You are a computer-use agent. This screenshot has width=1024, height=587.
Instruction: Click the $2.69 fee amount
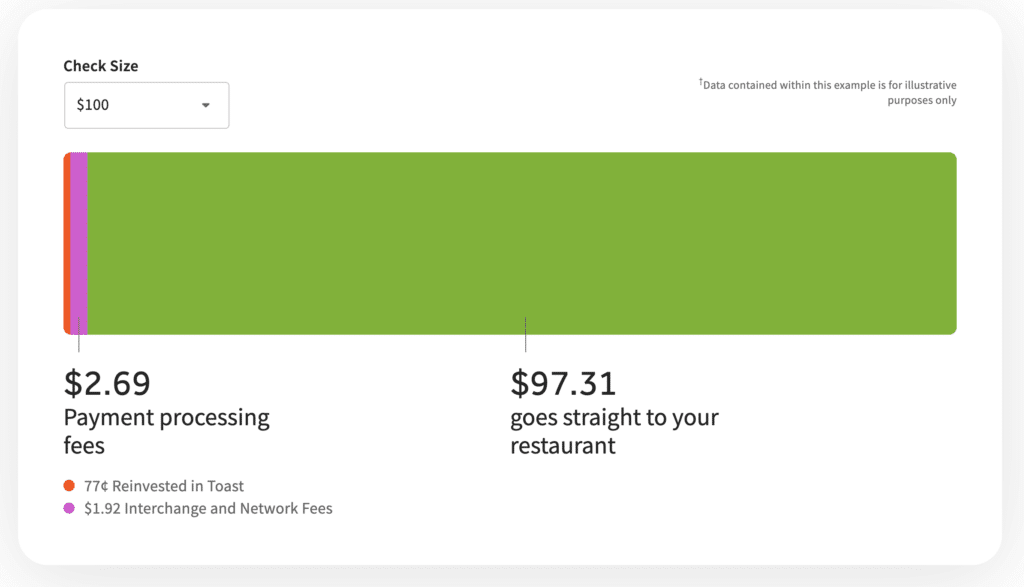107,383
